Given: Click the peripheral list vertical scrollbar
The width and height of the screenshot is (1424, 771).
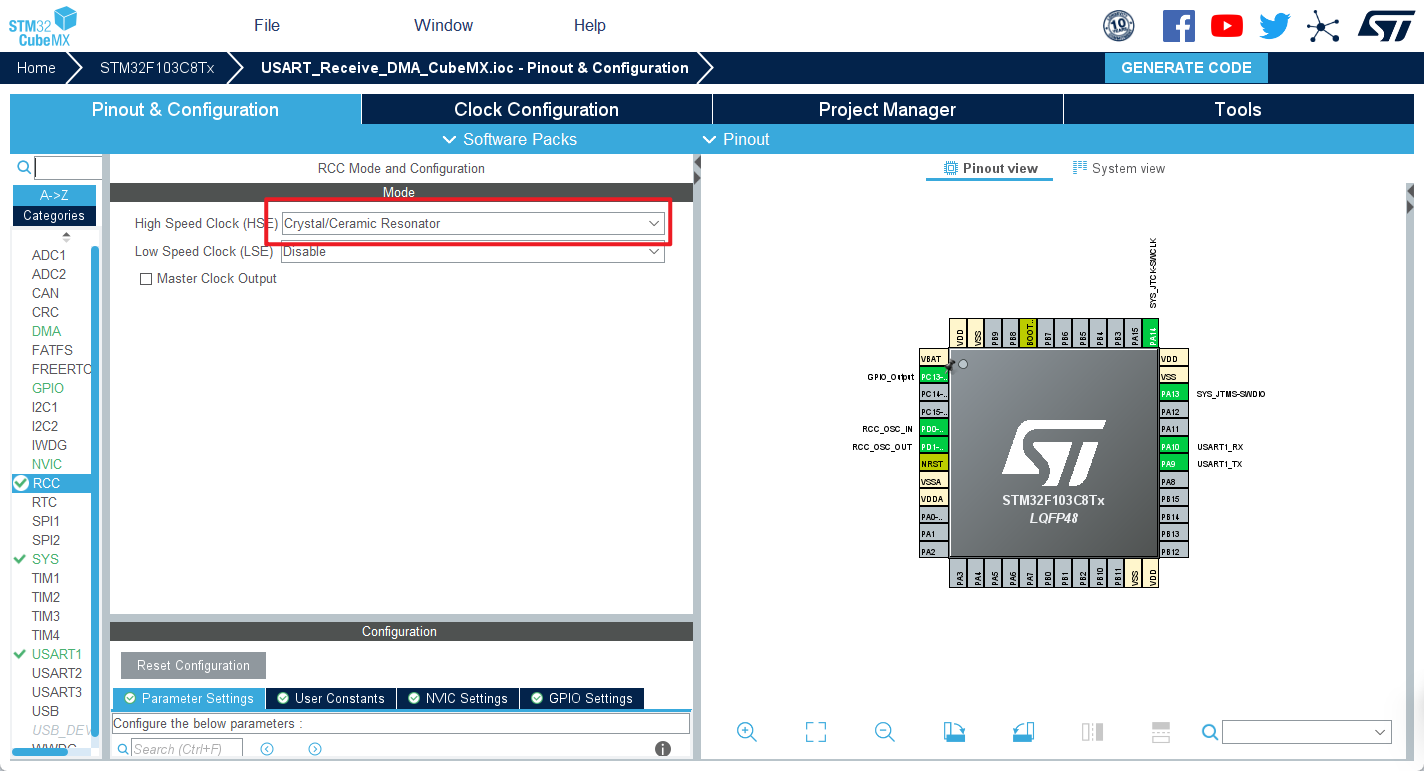Looking at the screenshot, I should [x=95, y=490].
